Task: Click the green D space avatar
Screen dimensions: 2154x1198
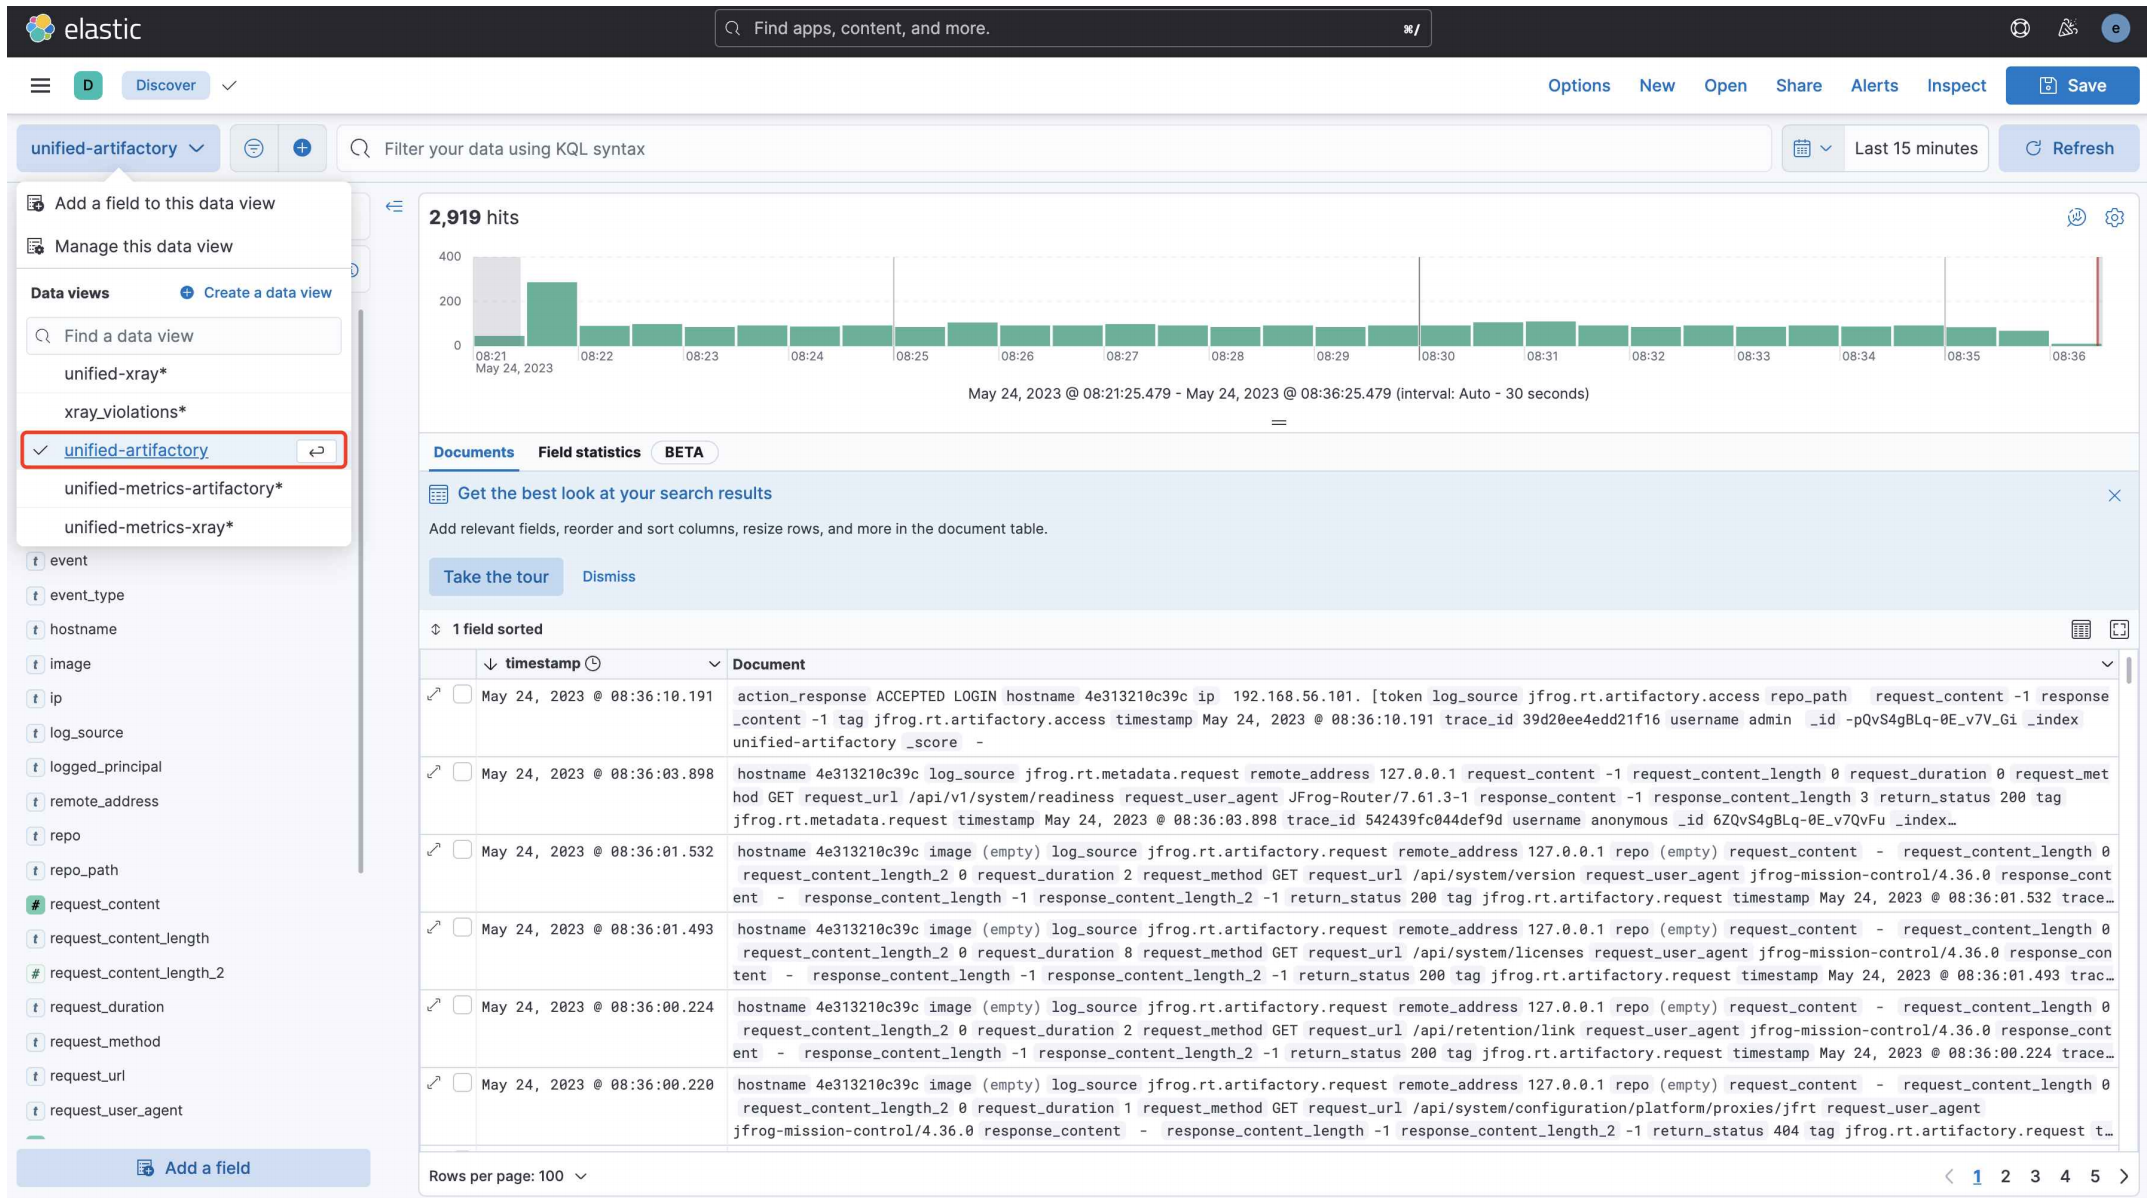Action: (x=88, y=86)
